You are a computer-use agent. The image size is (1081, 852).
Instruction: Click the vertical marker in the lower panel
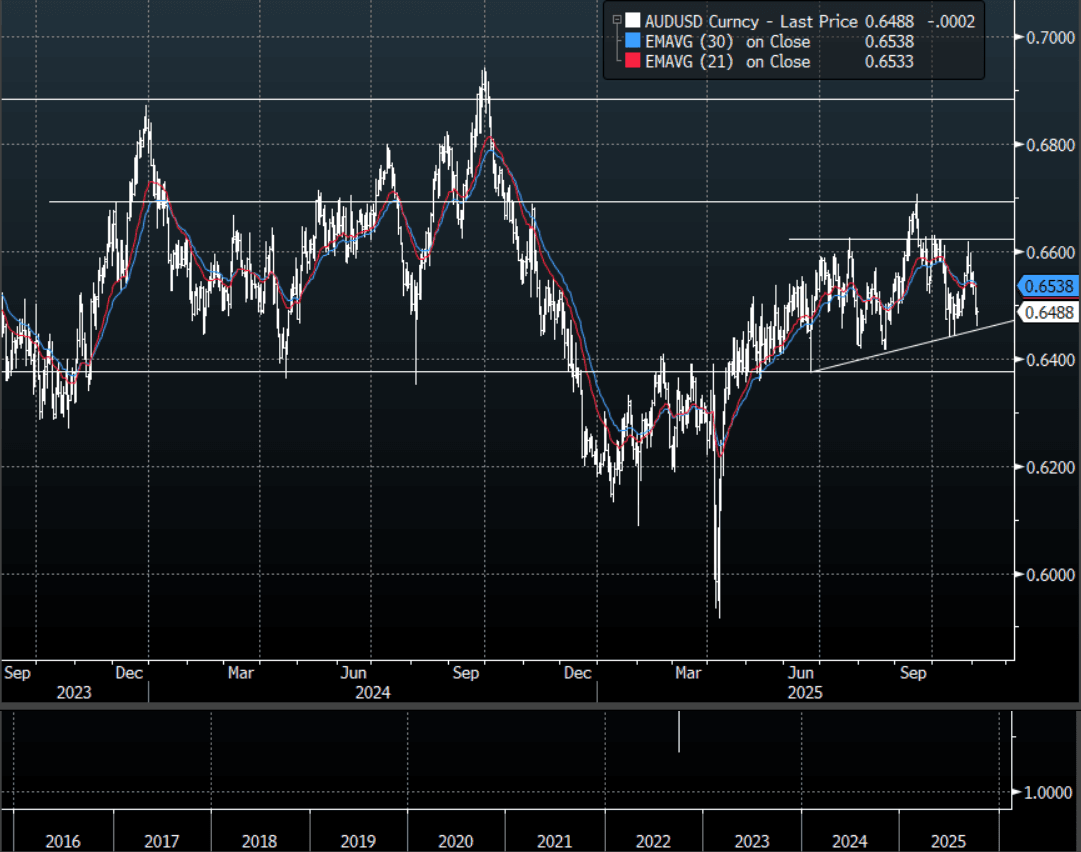coord(679,731)
